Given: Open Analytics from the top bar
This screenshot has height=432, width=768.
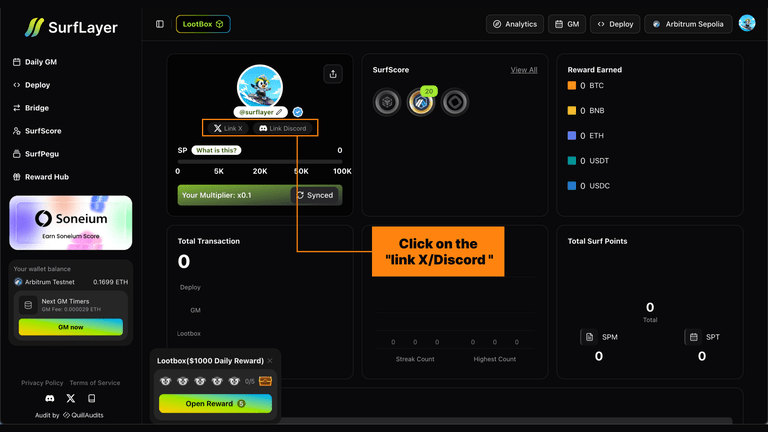Looking at the screenshot, I should (515, 24).
